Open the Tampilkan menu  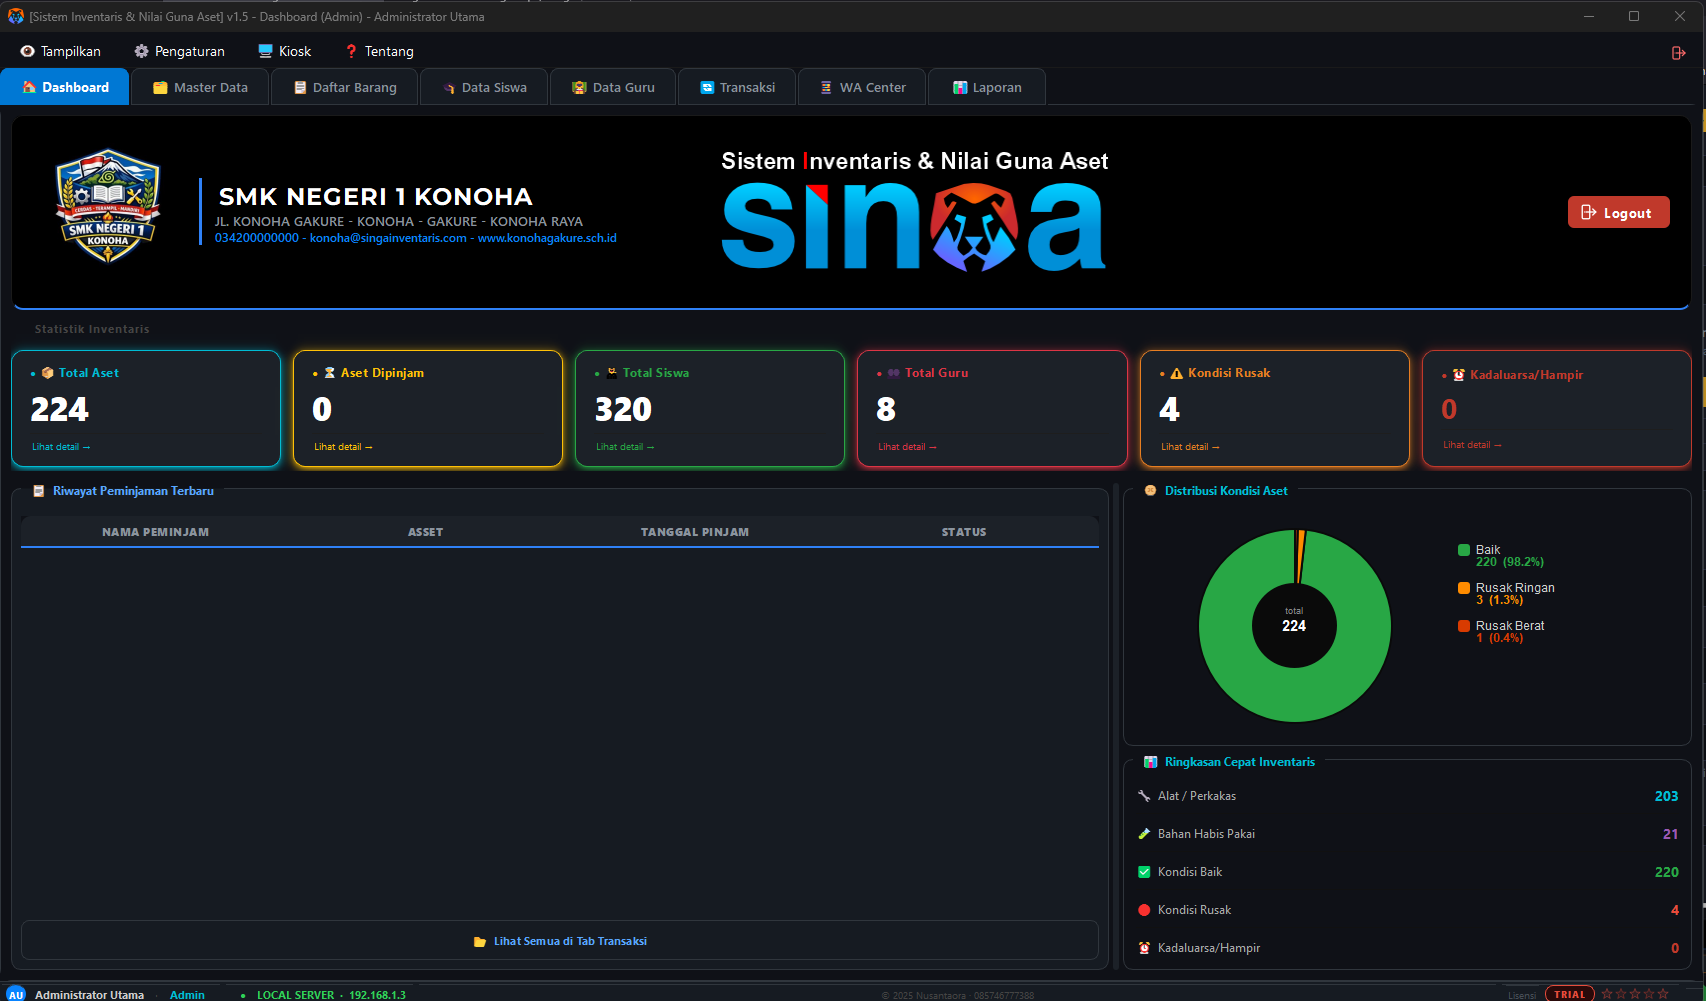(61, 51)
